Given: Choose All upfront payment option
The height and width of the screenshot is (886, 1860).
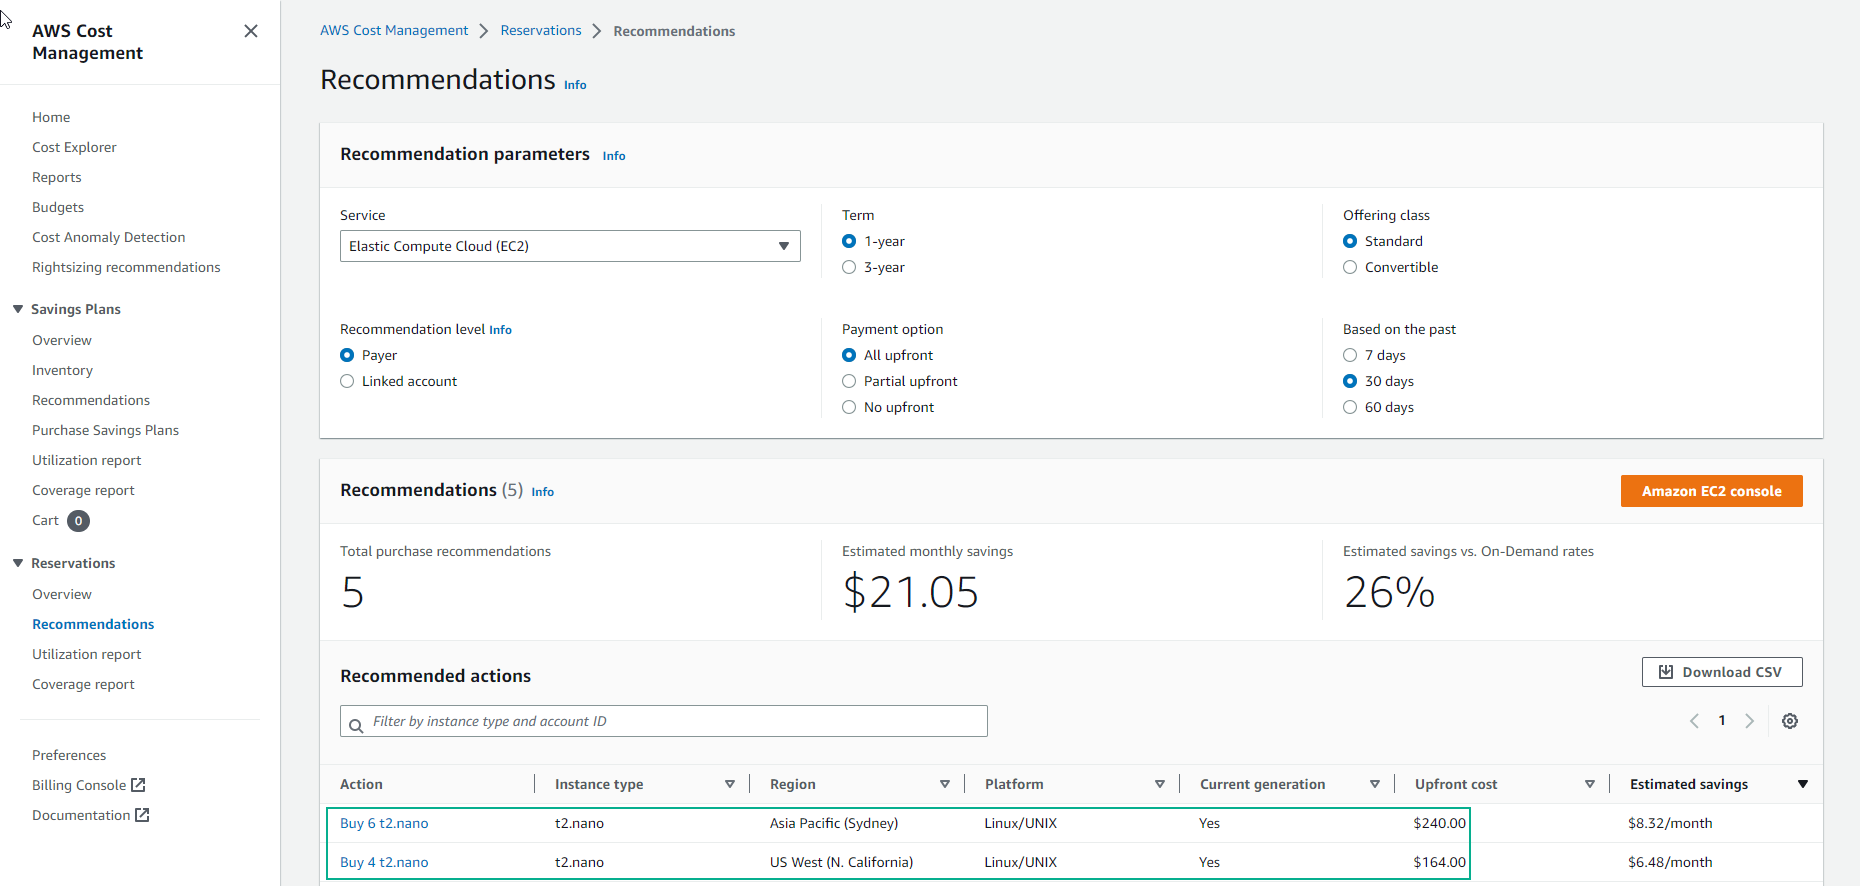Looking at the screenshot, I should point(849,355).
